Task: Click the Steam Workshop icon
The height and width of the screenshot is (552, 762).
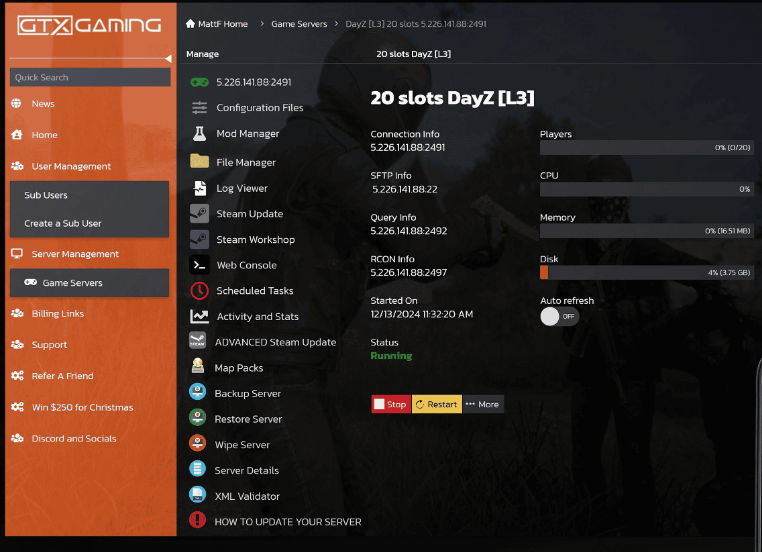Action: (x=199, y=240)
